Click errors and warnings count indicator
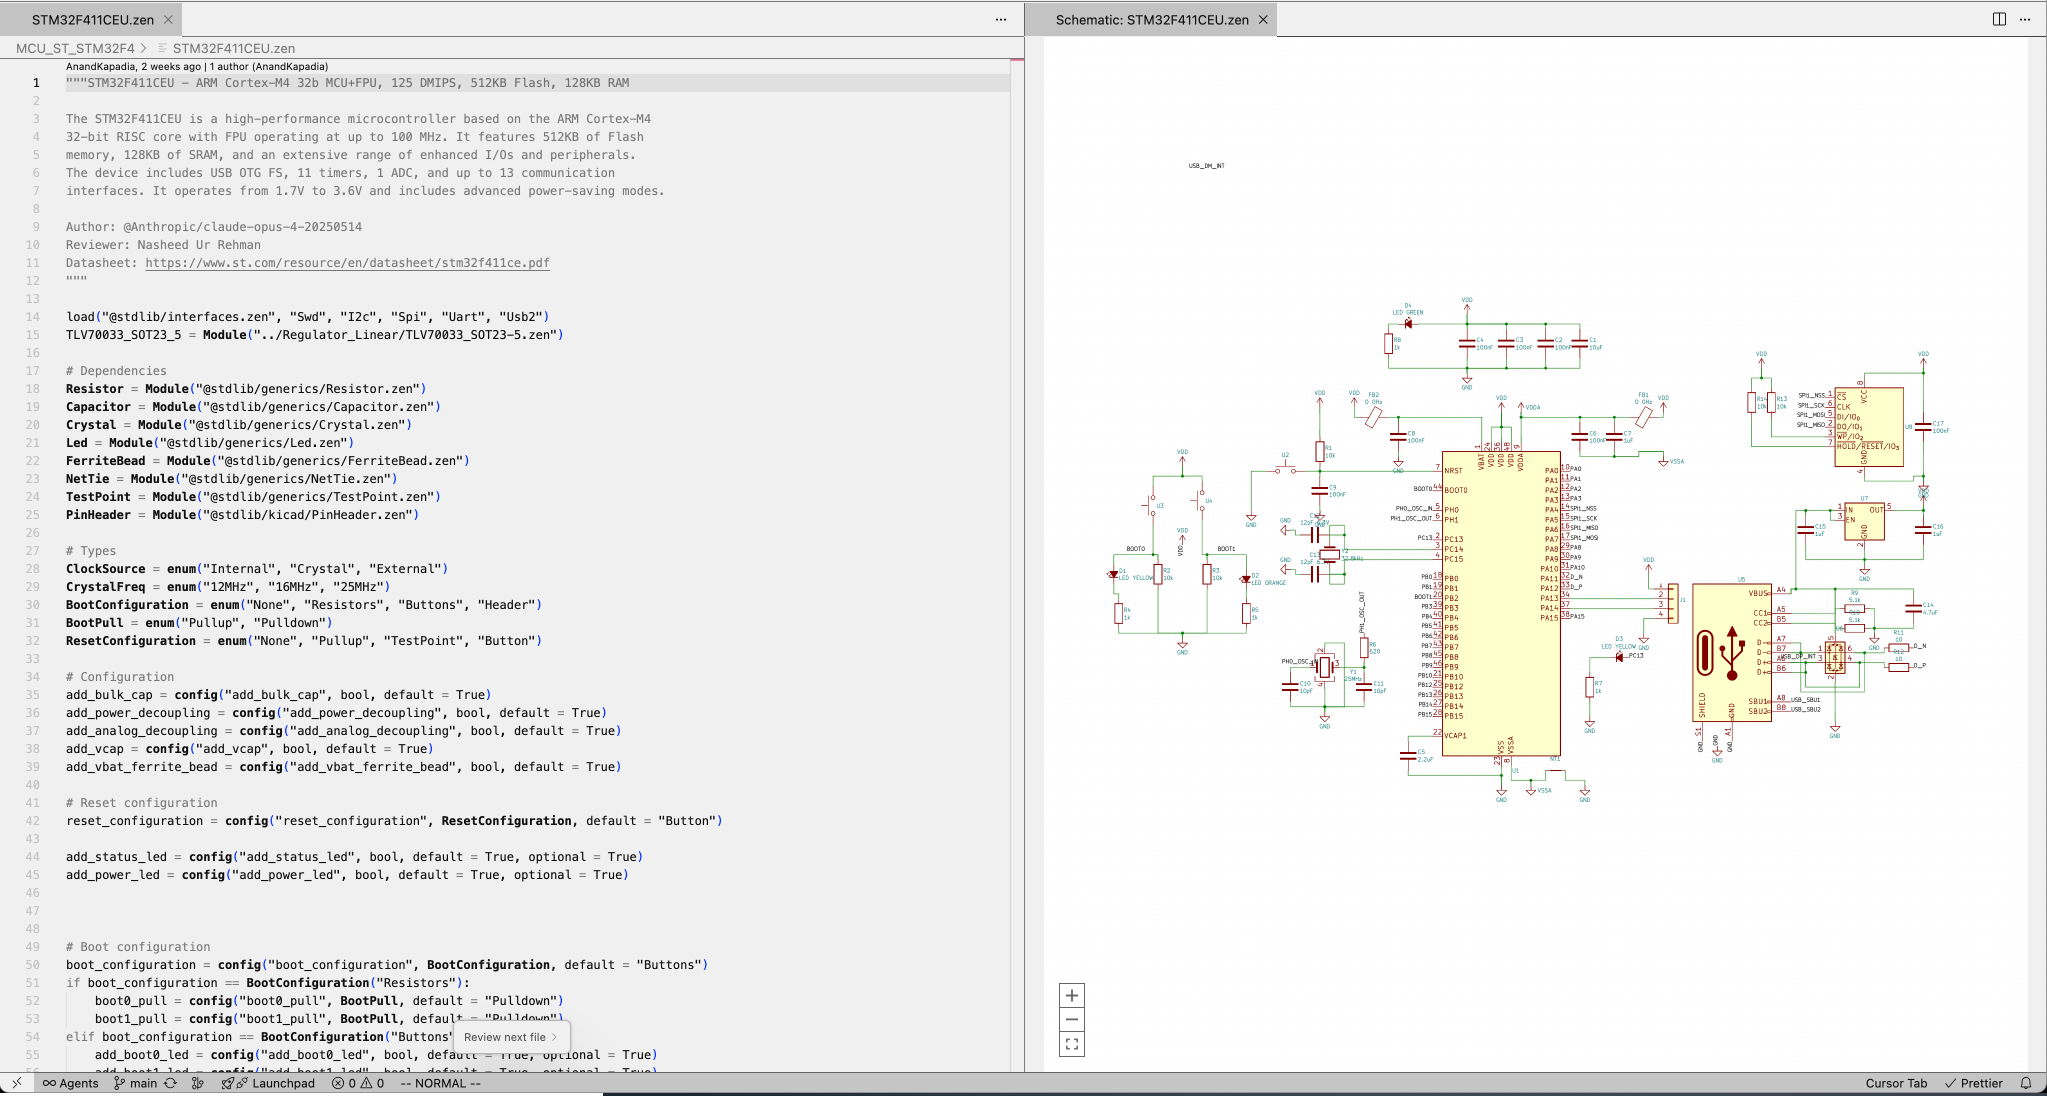The width and height of the screenshot is (2047, 1096). pos(358,1083)
